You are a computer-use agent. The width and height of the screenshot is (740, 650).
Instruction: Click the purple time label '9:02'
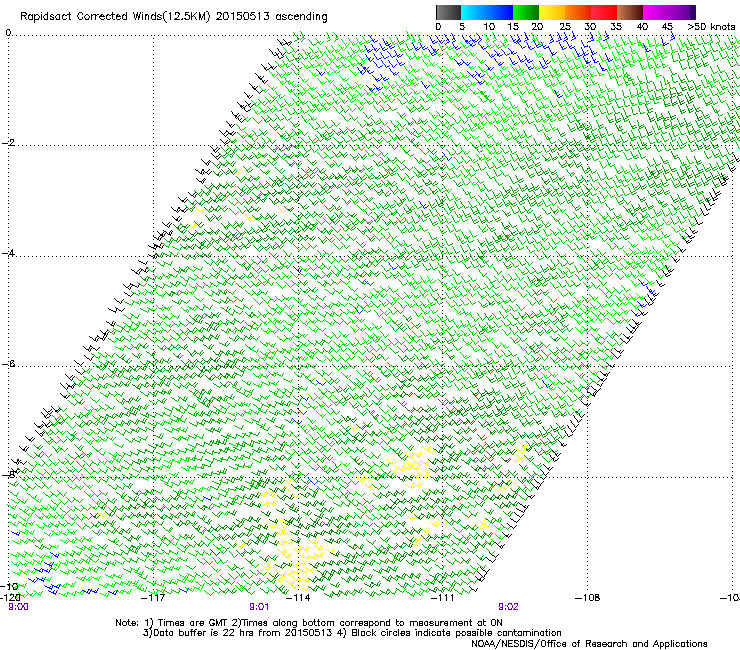508,607
